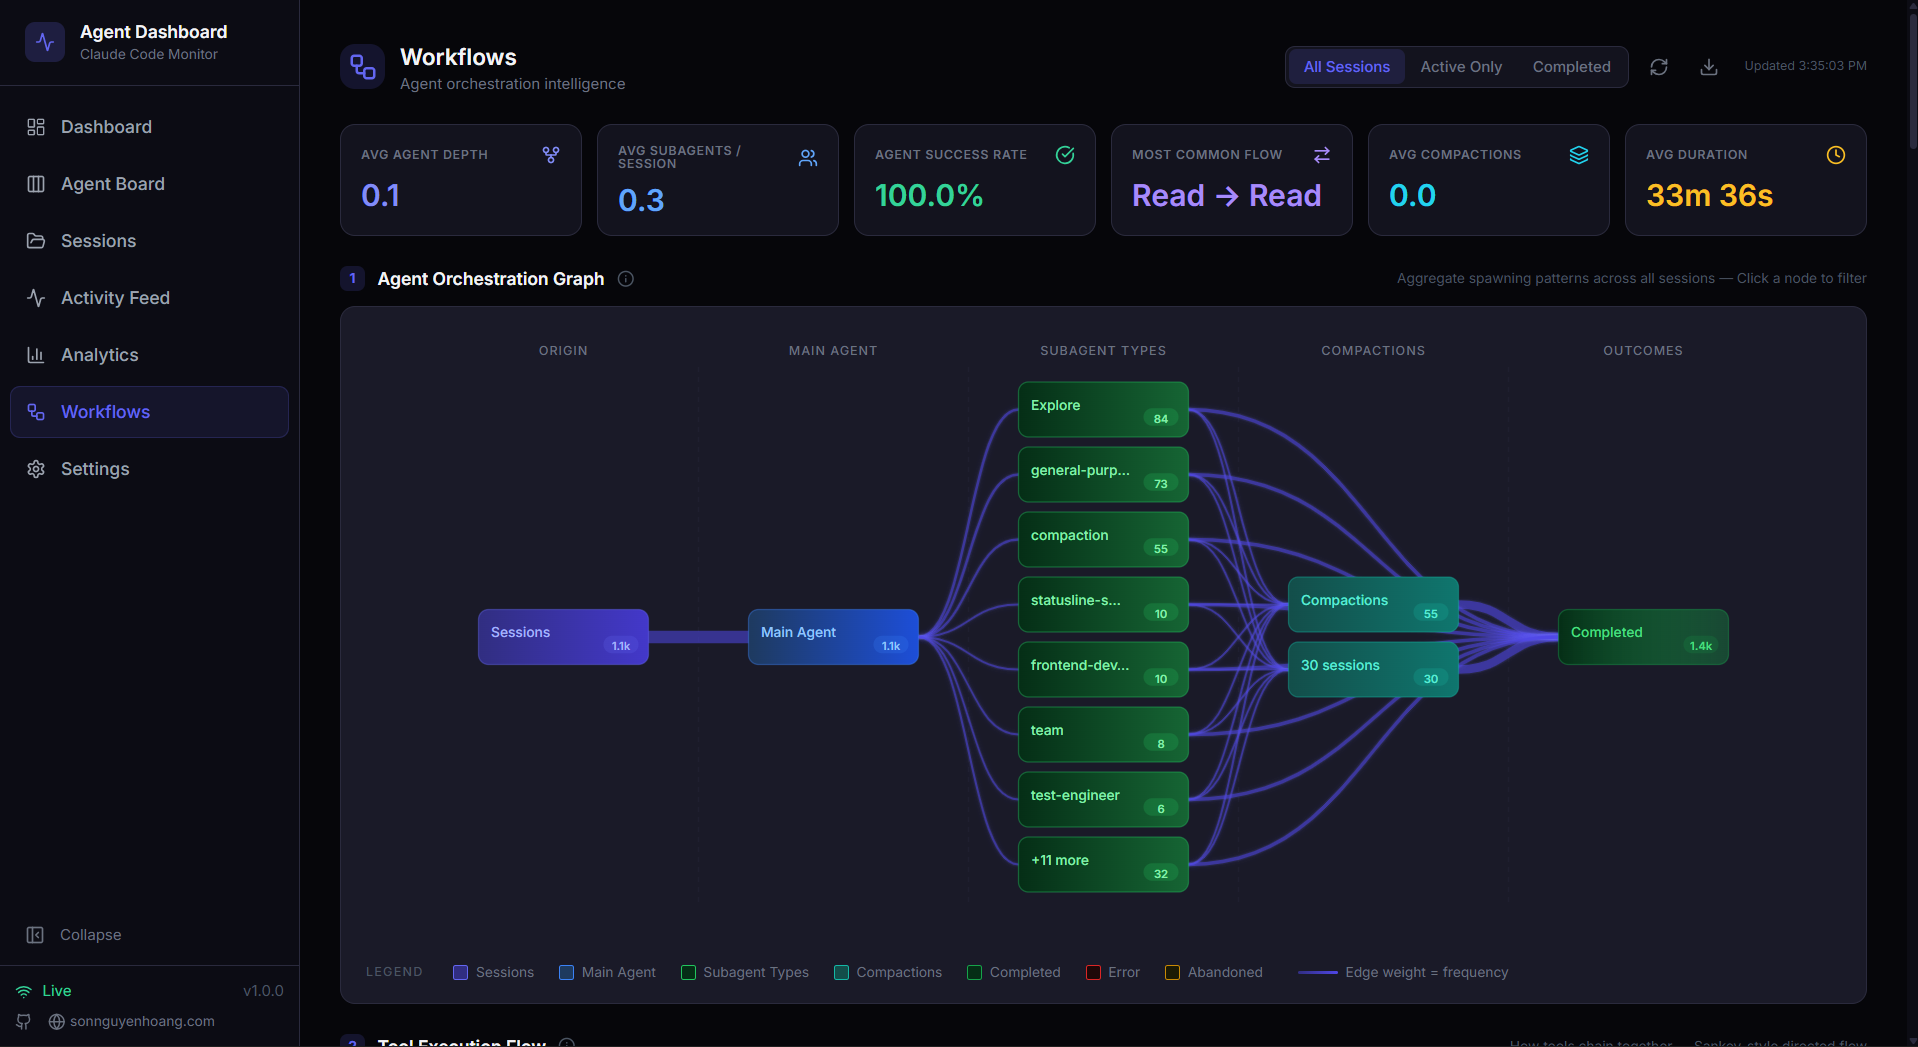Toggle the Abandoned legend checkbox
The height and width of the screenshot is (1047, 1918).
click(1171, 971)
